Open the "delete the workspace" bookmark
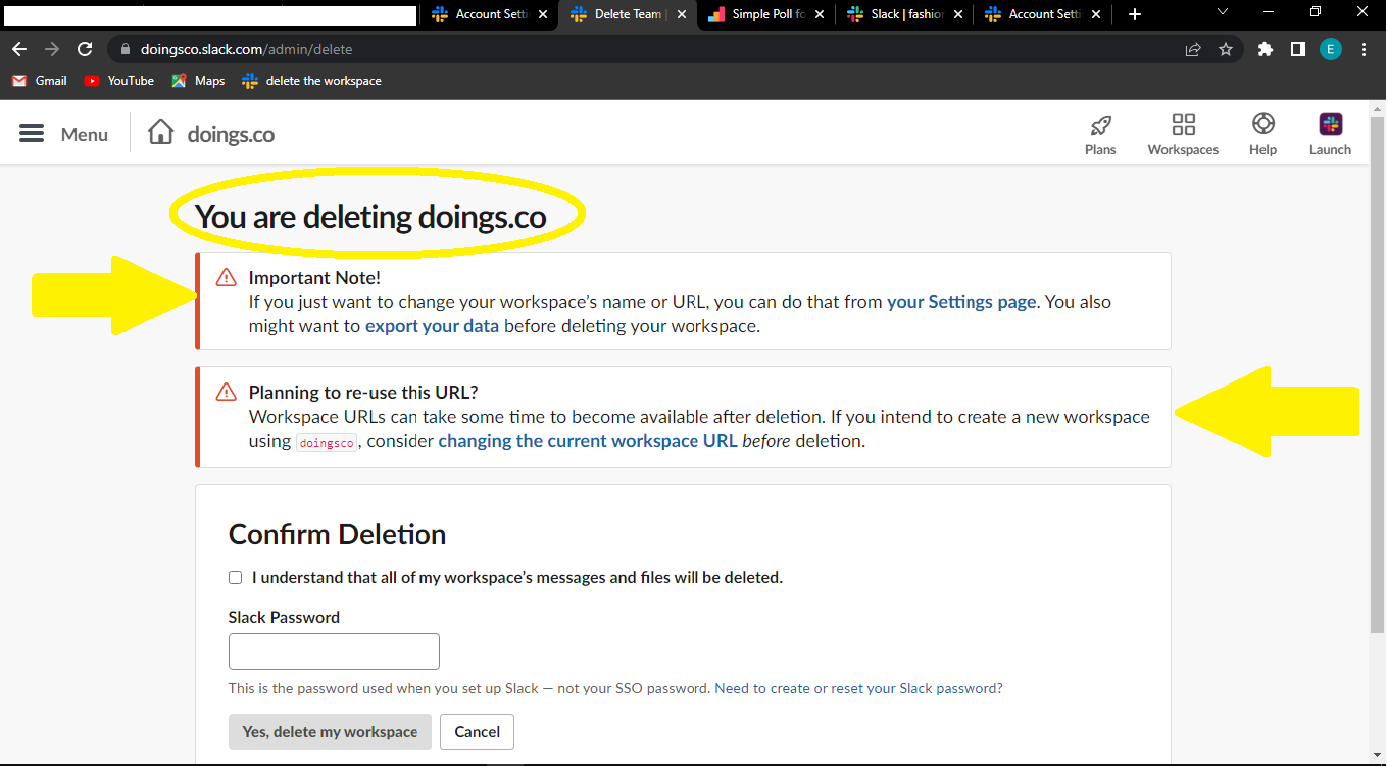This screenshot has height=768, width=1388. click(312, 81)
